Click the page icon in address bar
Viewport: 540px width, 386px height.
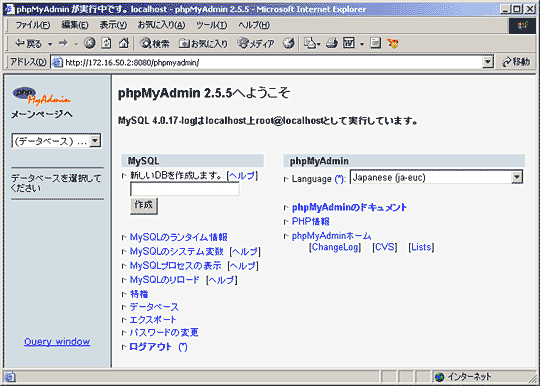(x=57, y=62)
